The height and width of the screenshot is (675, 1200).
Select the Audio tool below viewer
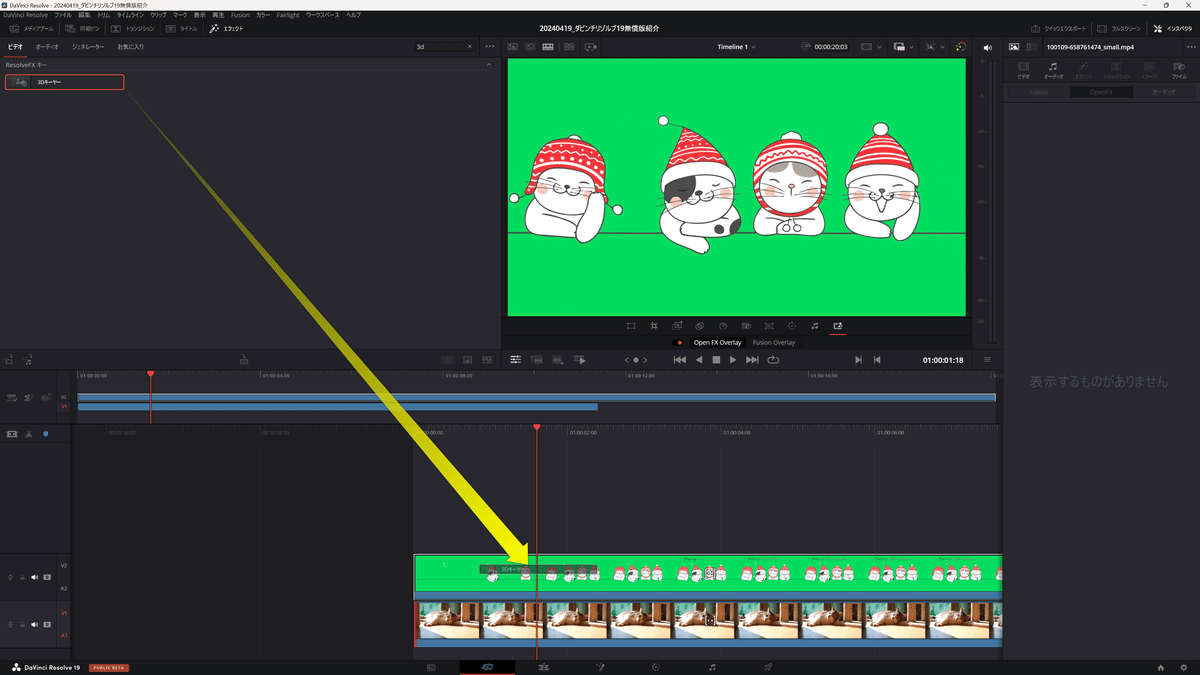[815, 326]
